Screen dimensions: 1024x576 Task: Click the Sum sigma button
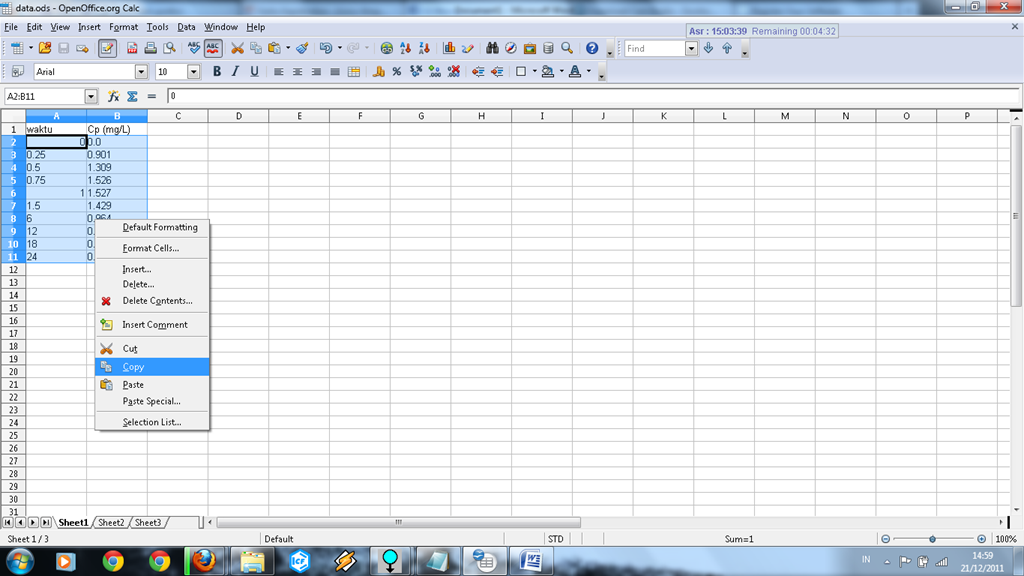(x=133, y=97)
